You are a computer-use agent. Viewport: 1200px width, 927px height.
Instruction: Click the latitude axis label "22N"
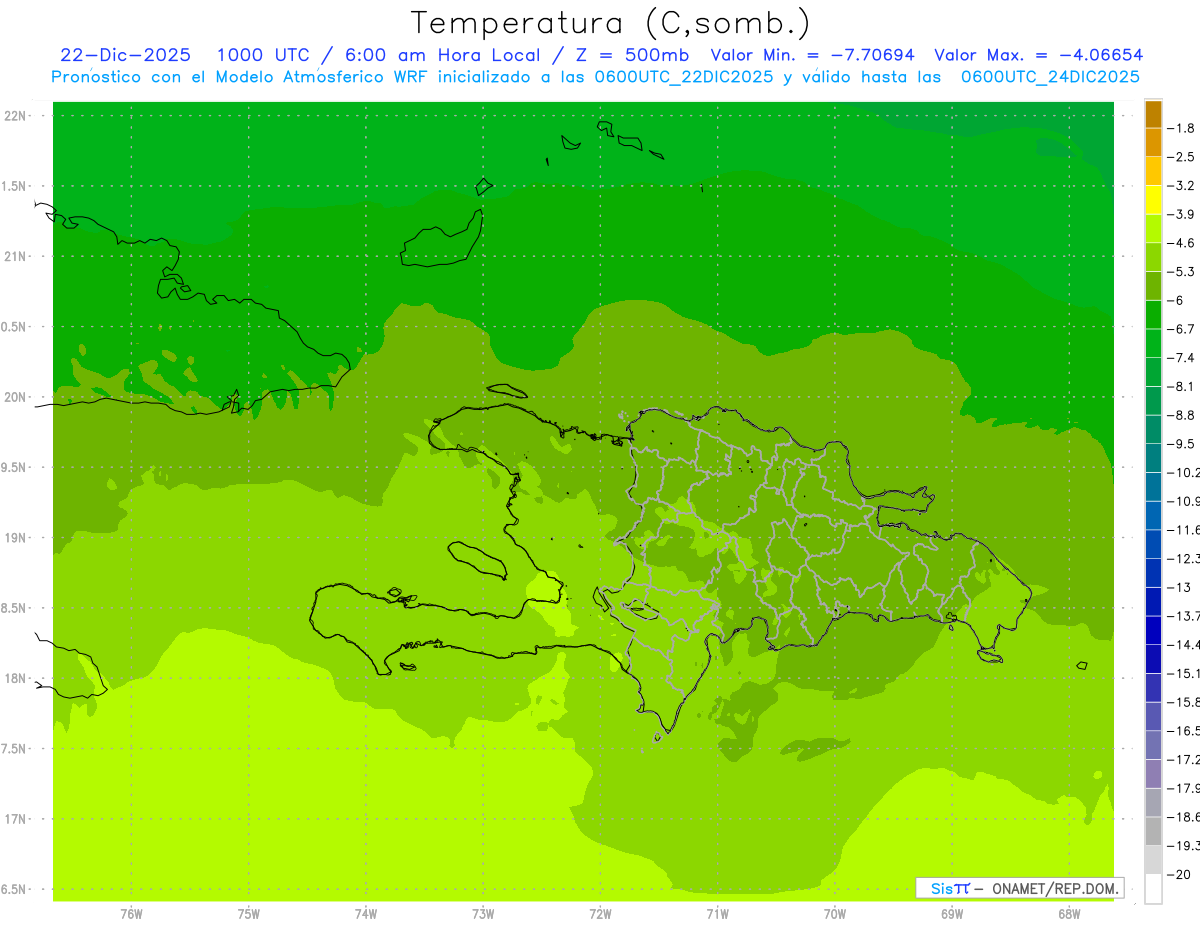tap(16, 116)
